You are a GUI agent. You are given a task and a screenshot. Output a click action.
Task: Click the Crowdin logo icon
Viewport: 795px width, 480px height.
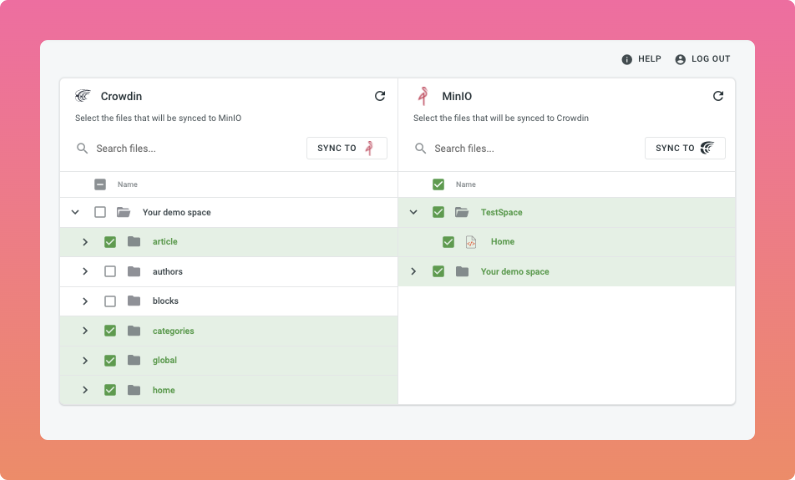83,96
